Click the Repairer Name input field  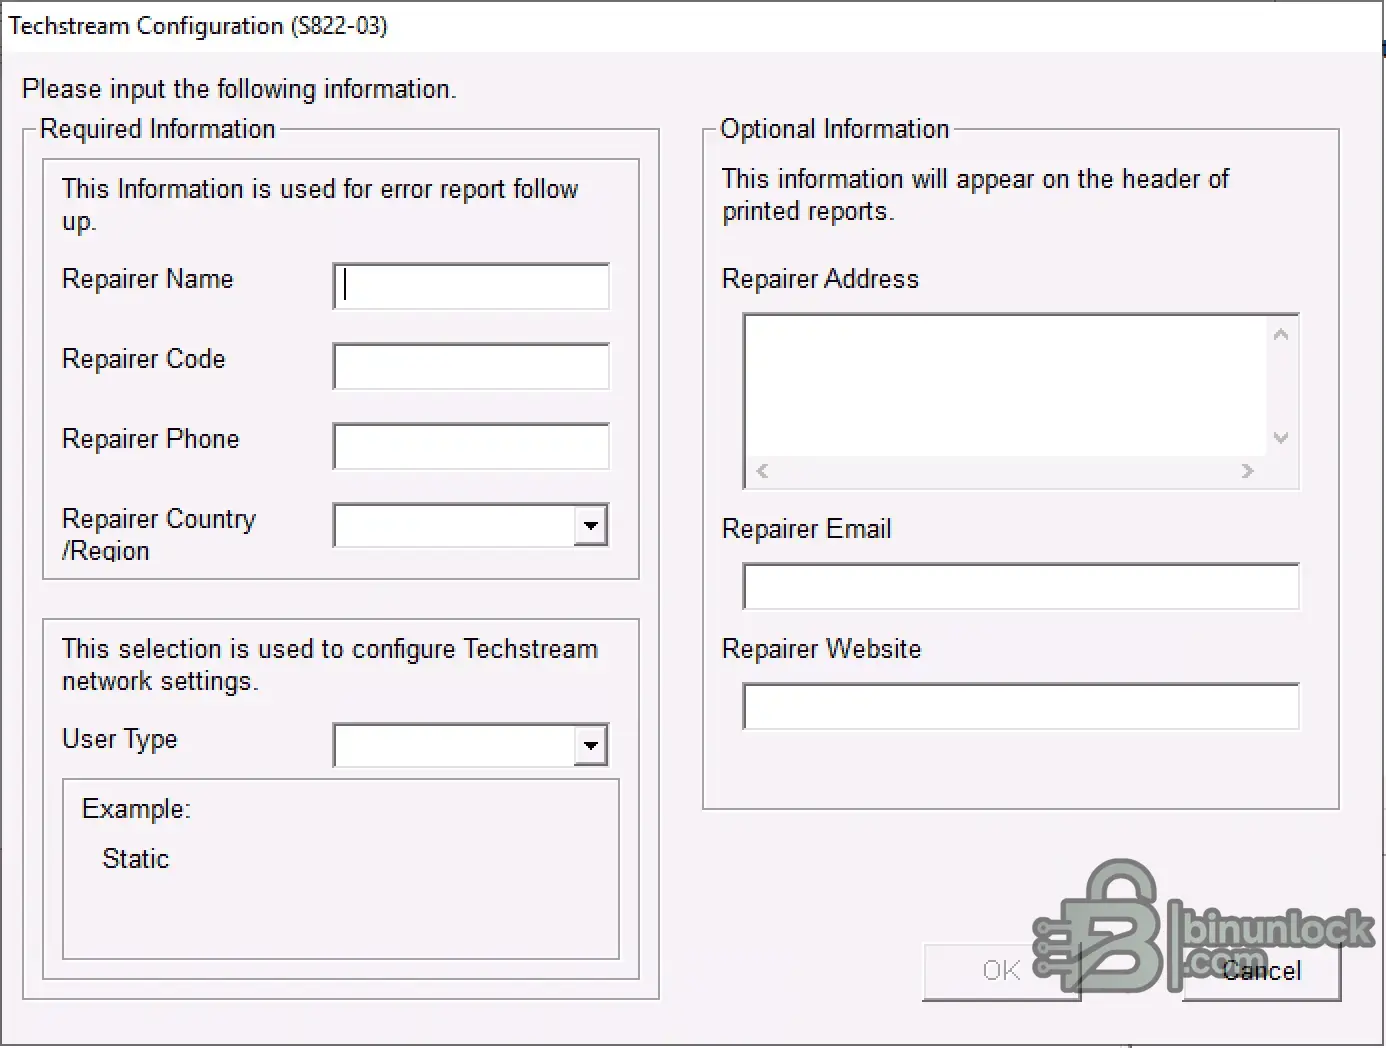pyautogui.click(x=471, y=286)
